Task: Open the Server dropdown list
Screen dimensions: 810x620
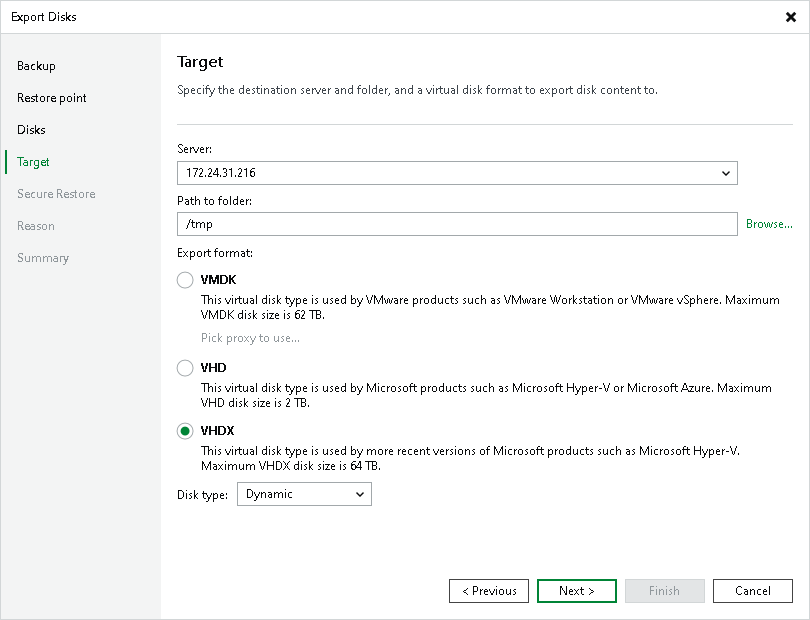Action: point(726,173)
